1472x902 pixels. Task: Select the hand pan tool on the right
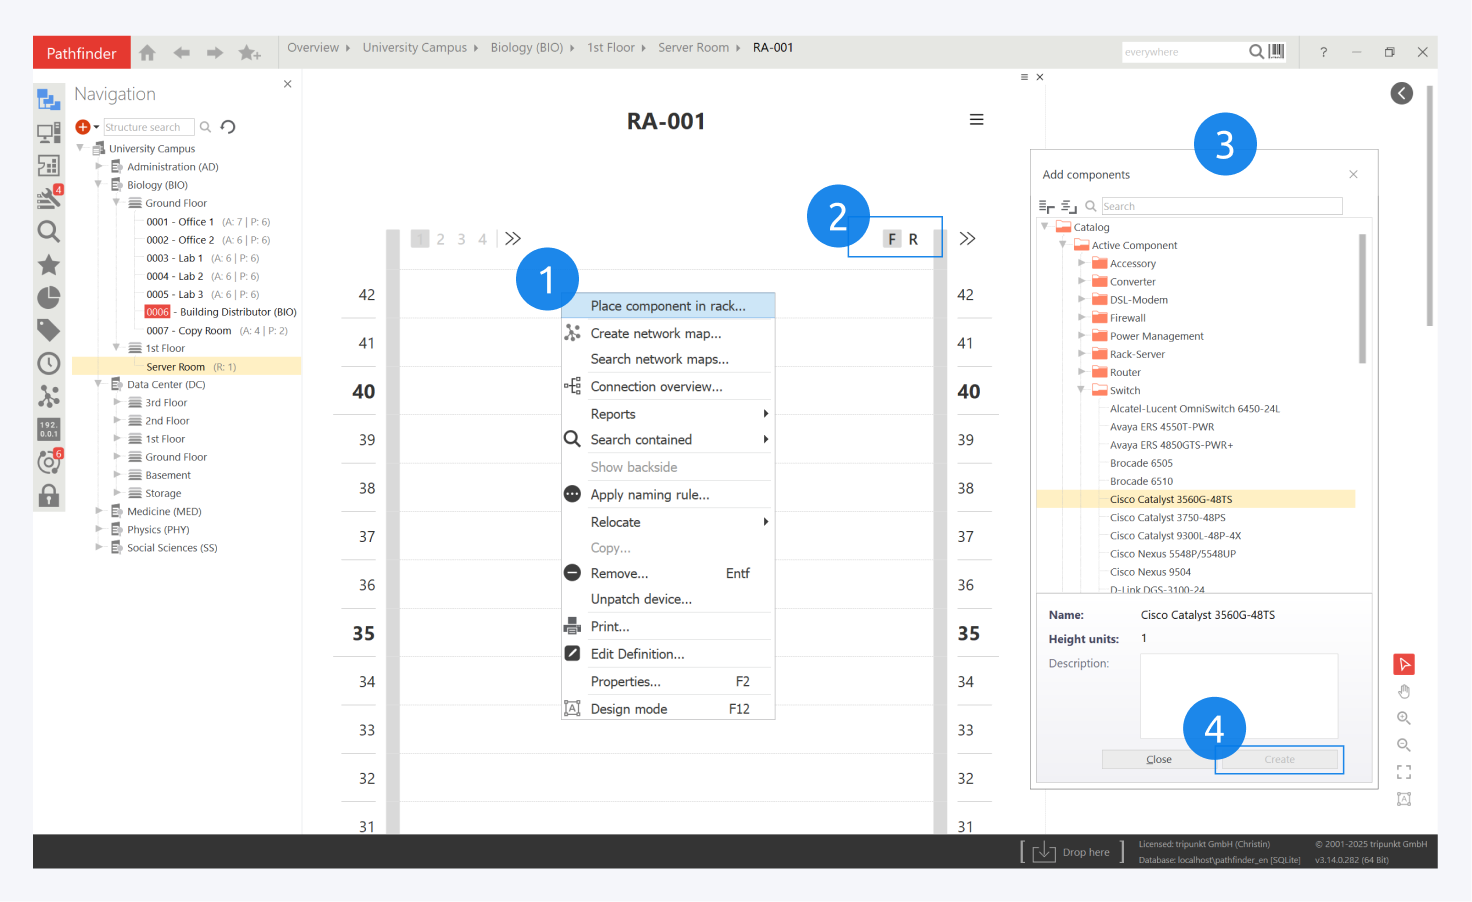point(1403,690)
